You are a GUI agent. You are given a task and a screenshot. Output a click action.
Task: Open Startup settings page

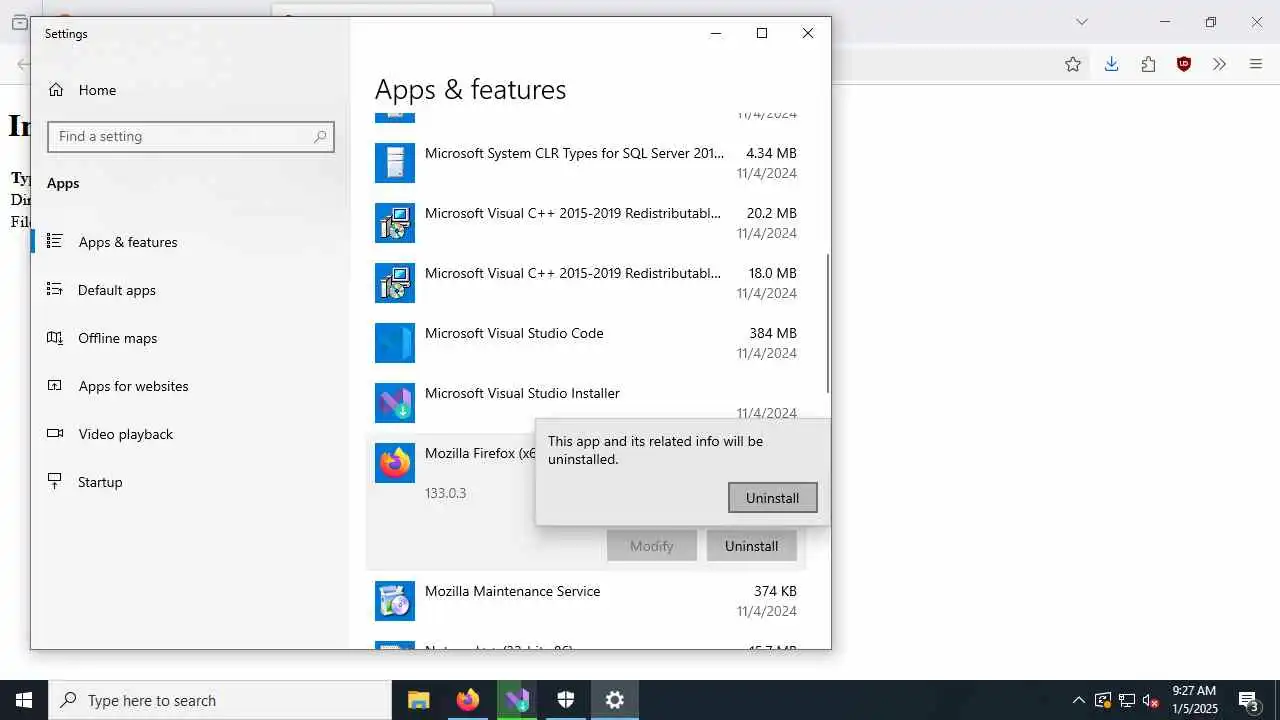click(100, 482)
